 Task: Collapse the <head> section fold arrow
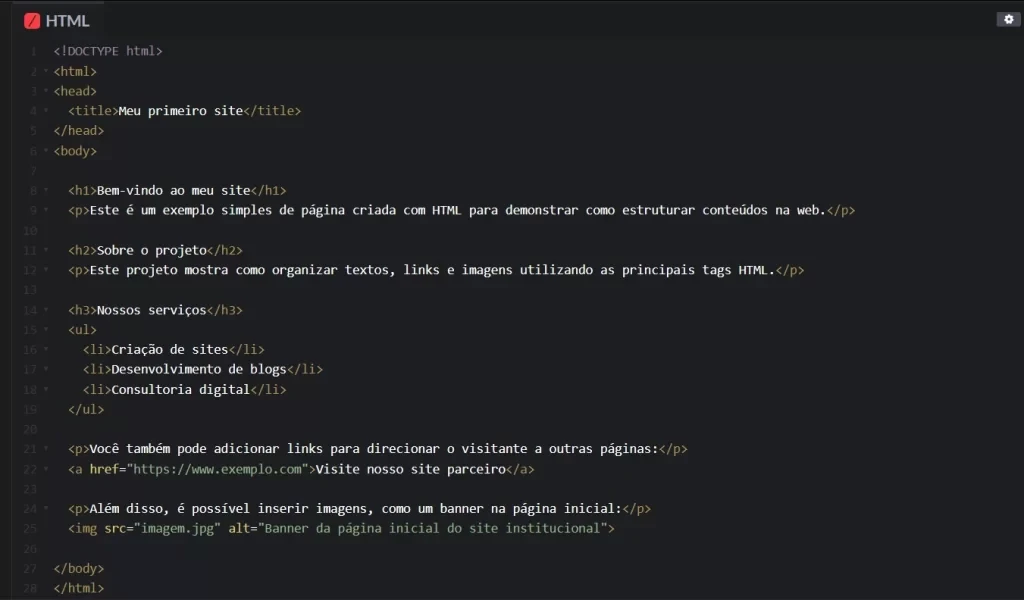coord(45,92)
